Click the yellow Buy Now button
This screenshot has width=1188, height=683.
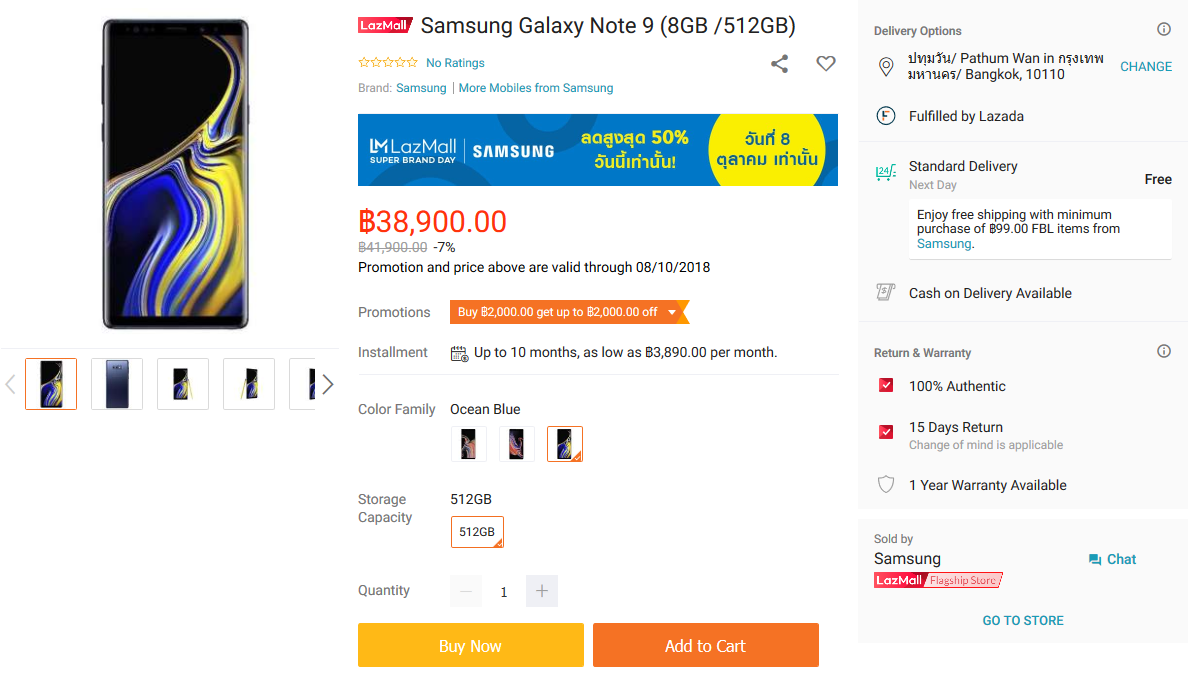coord(471,646)
